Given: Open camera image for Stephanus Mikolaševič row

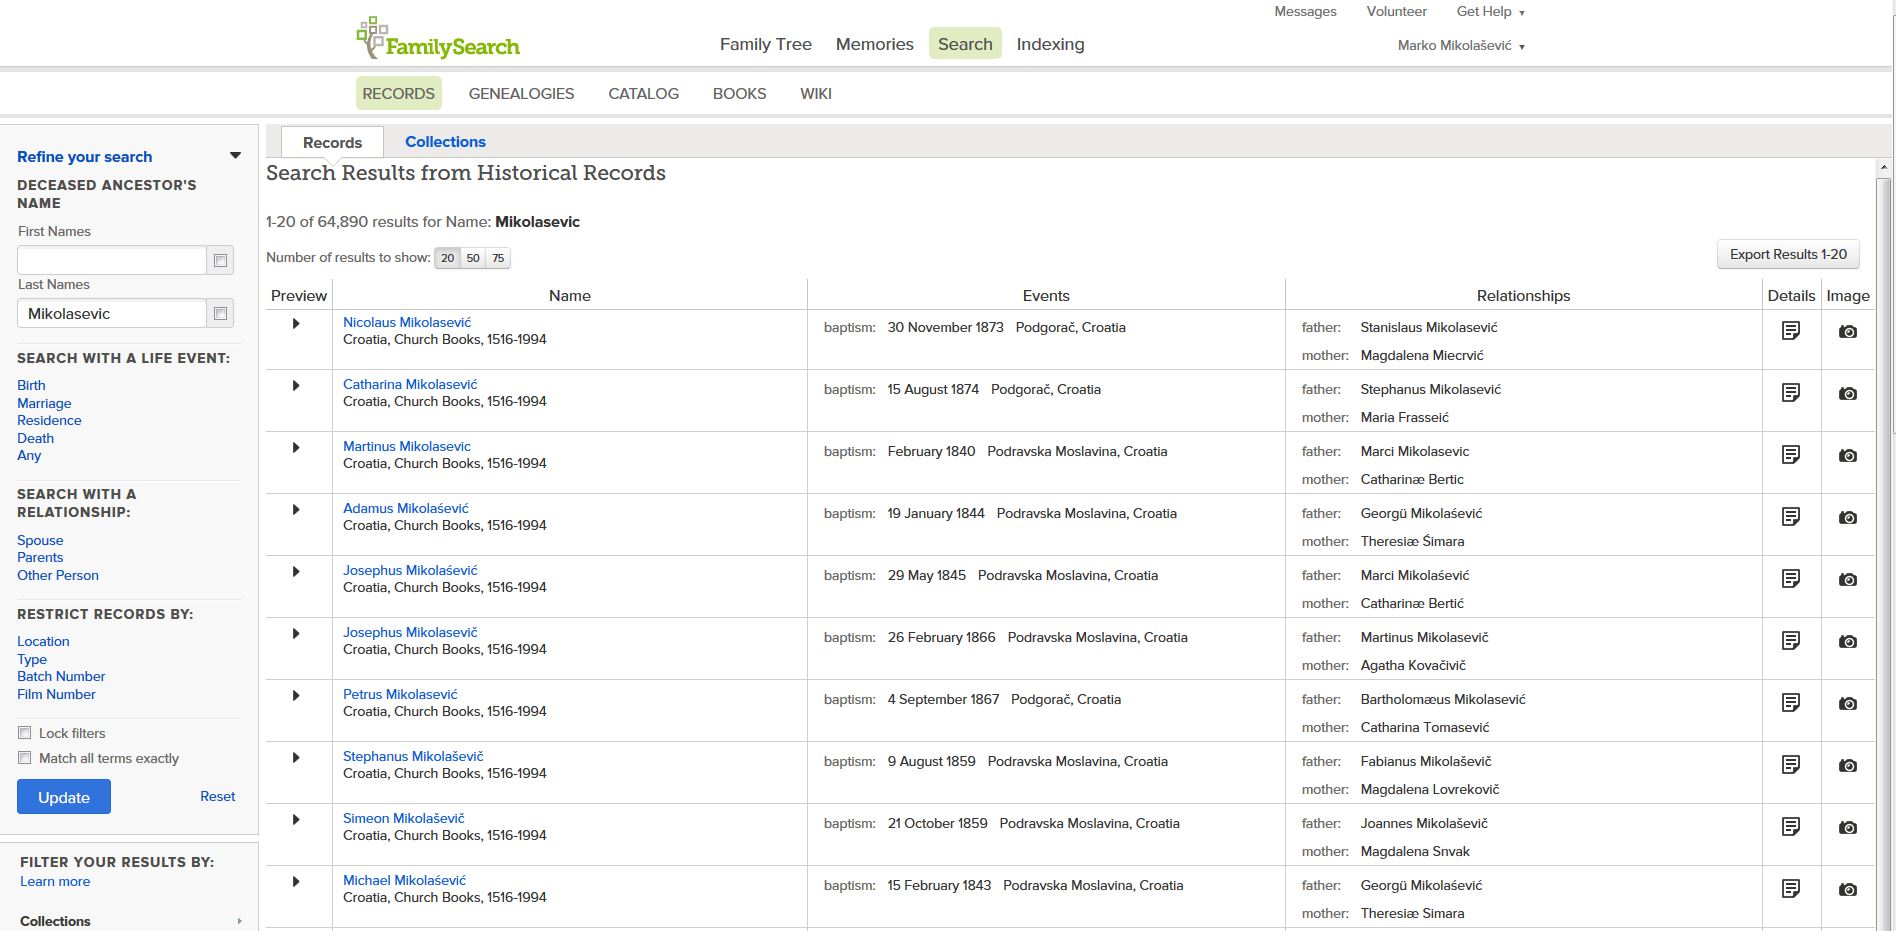Looking at the screenshot, I should coord(1847,766).
